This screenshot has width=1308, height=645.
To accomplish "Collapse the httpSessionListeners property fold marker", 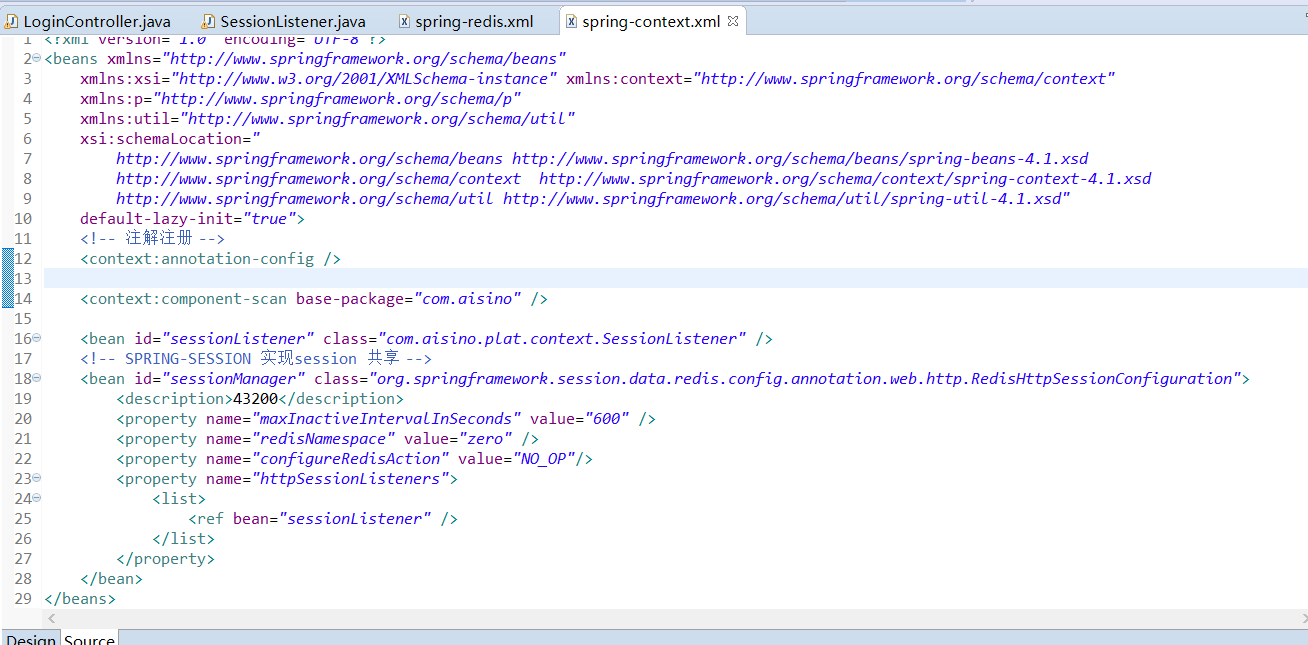I will pos(35,478).
